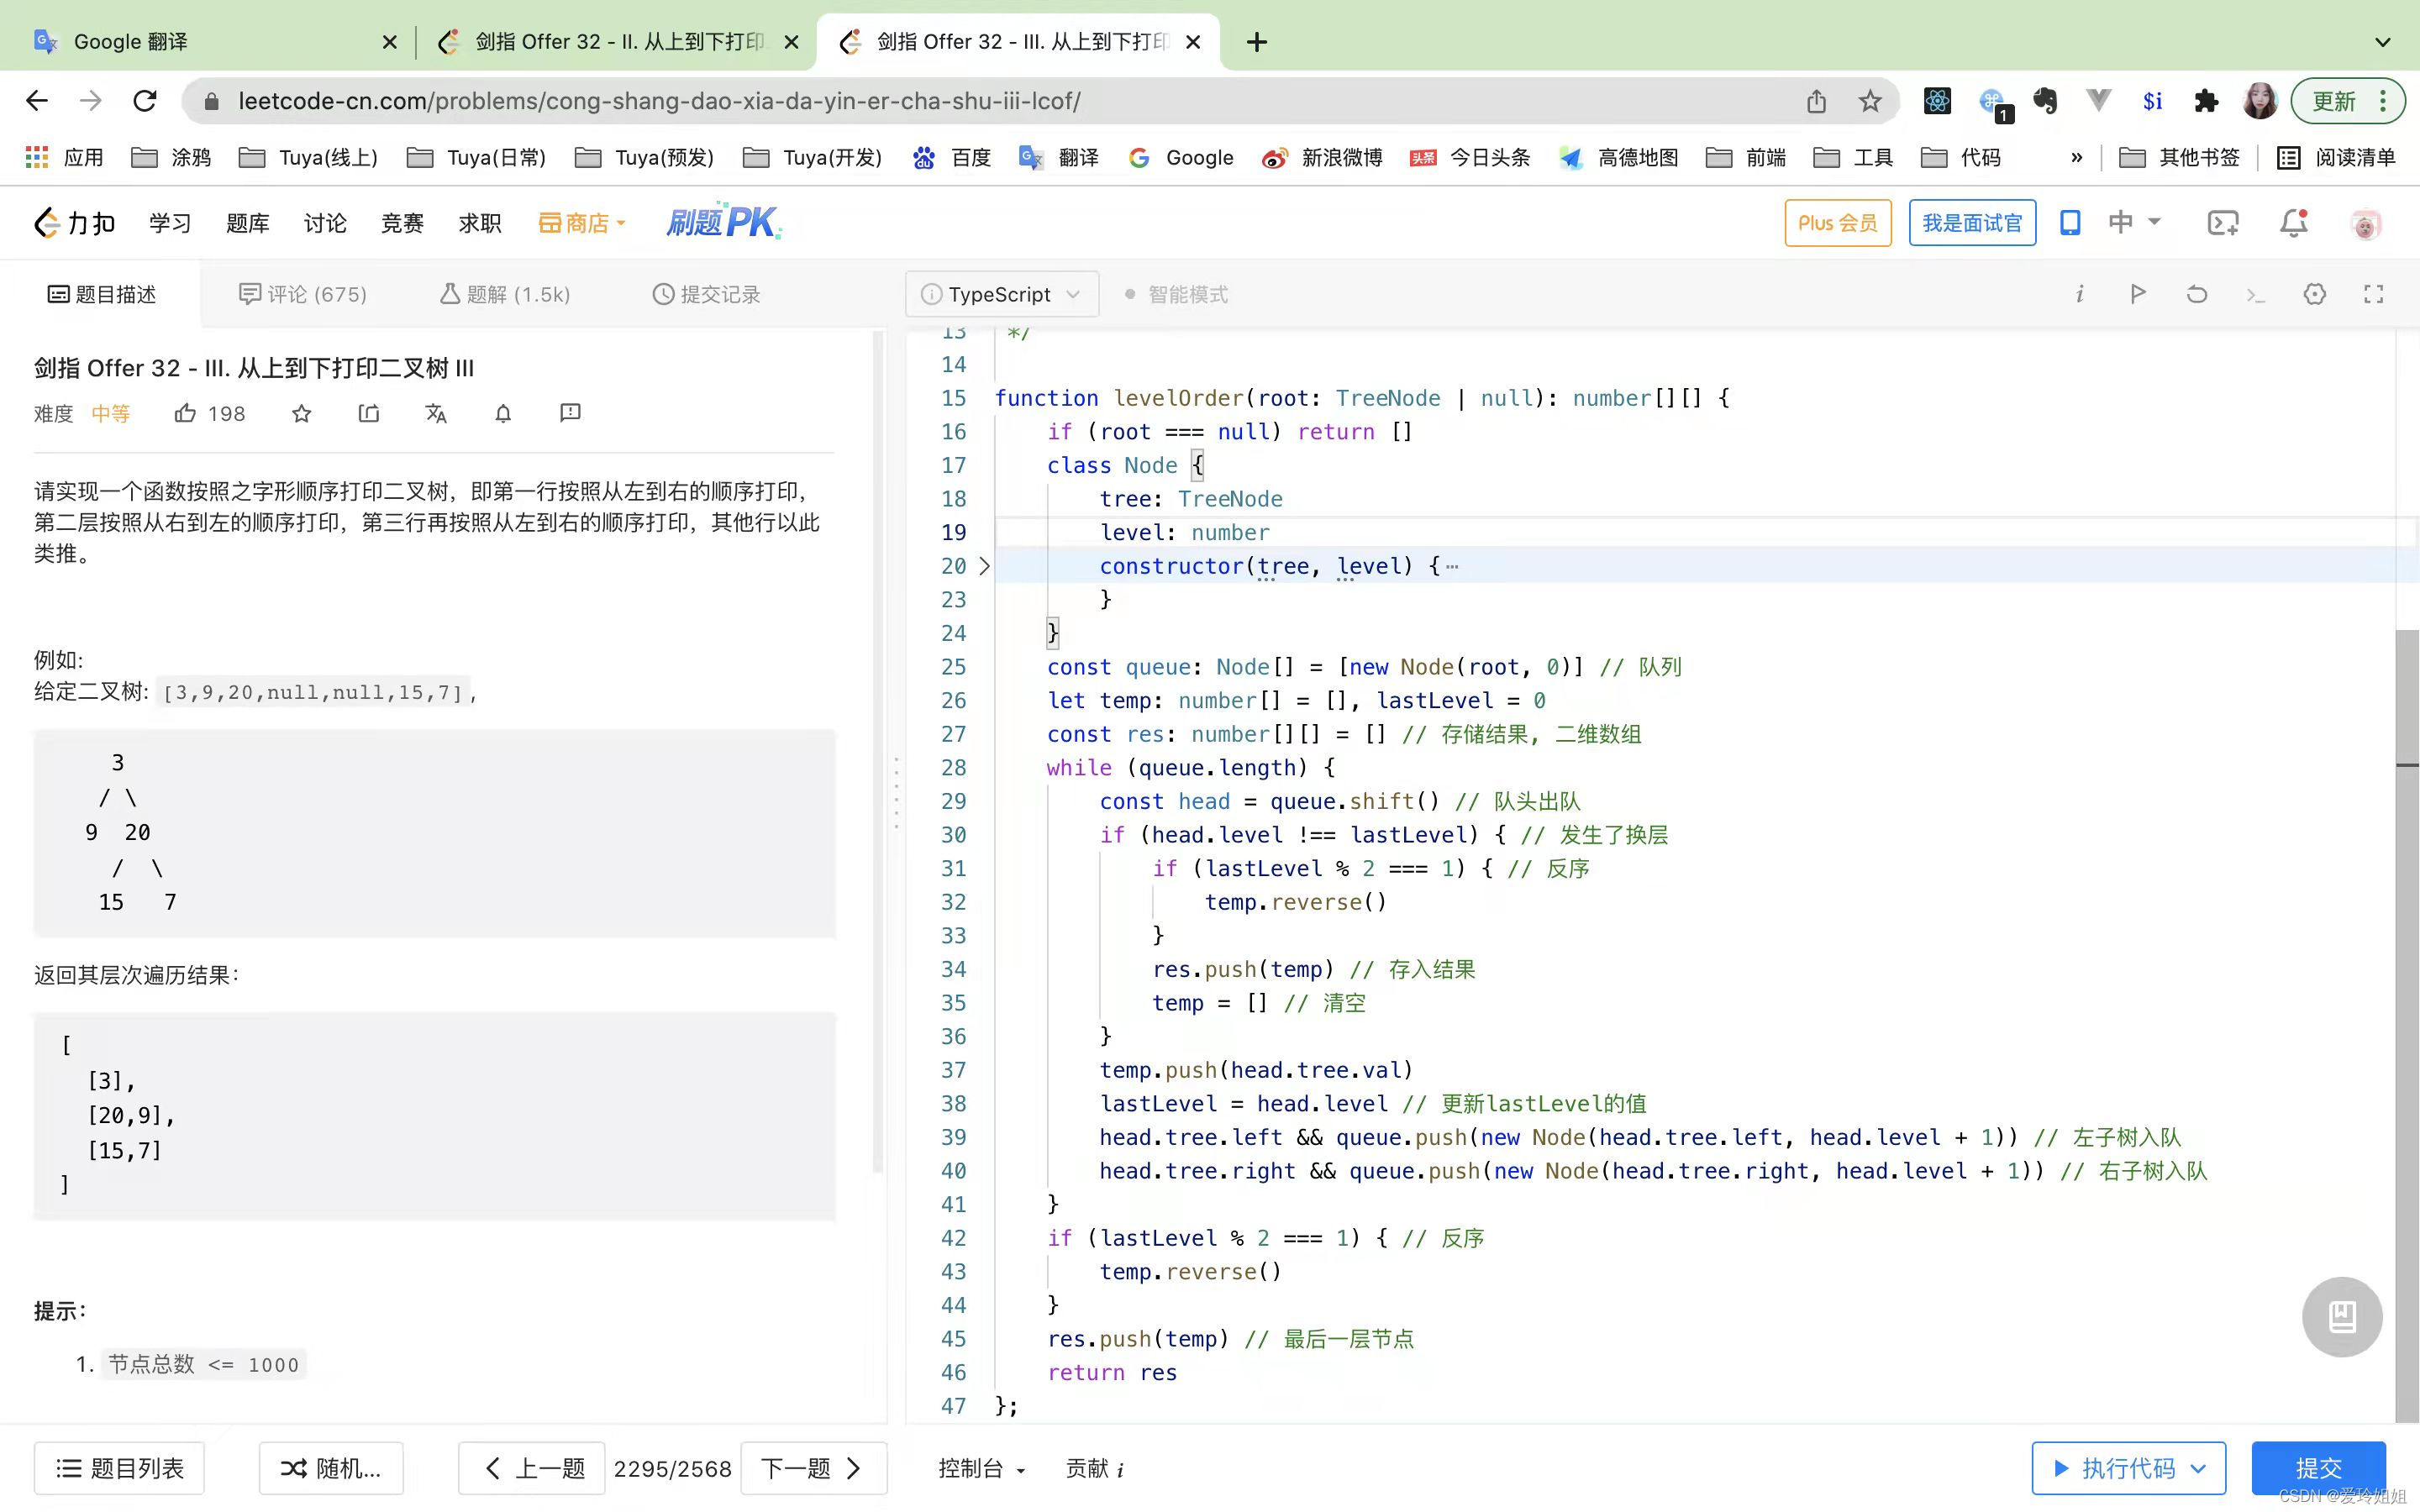
Task: Click the translate language icon
Action: (436, 413)
